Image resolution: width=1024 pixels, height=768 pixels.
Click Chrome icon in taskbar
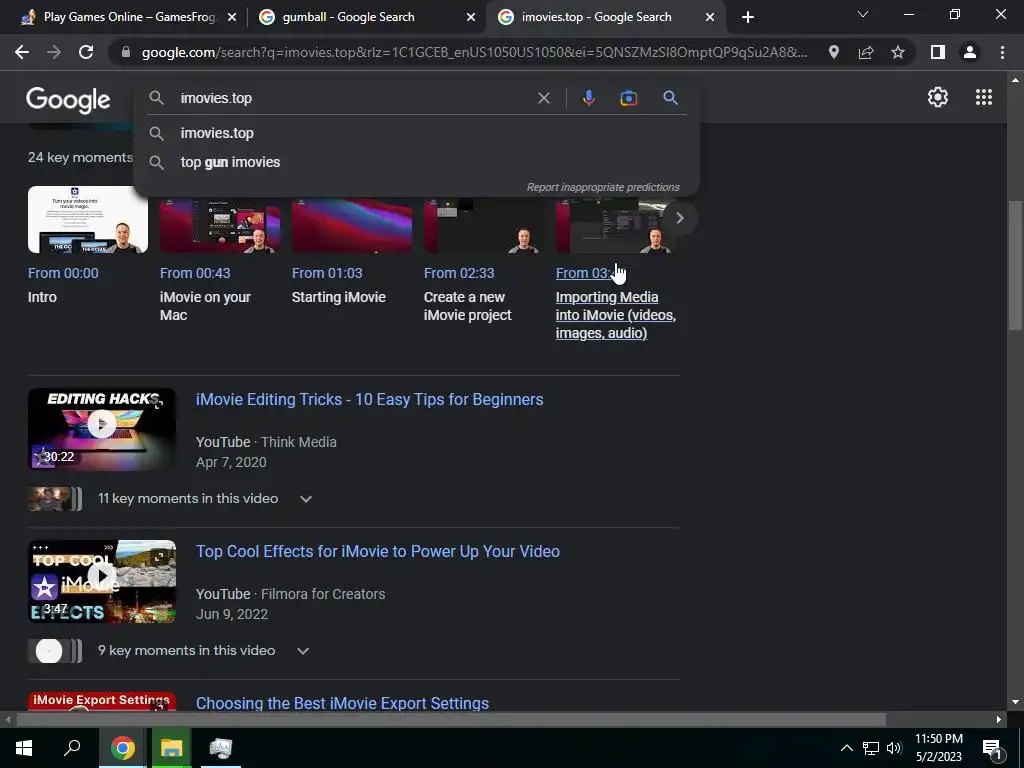(x=123, y=748)
